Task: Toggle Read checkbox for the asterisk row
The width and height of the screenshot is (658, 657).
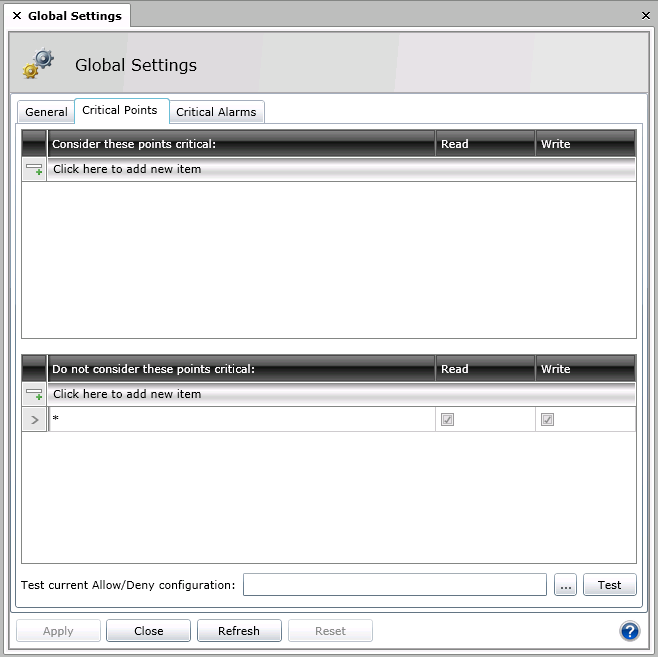Action: click(447, 420)
